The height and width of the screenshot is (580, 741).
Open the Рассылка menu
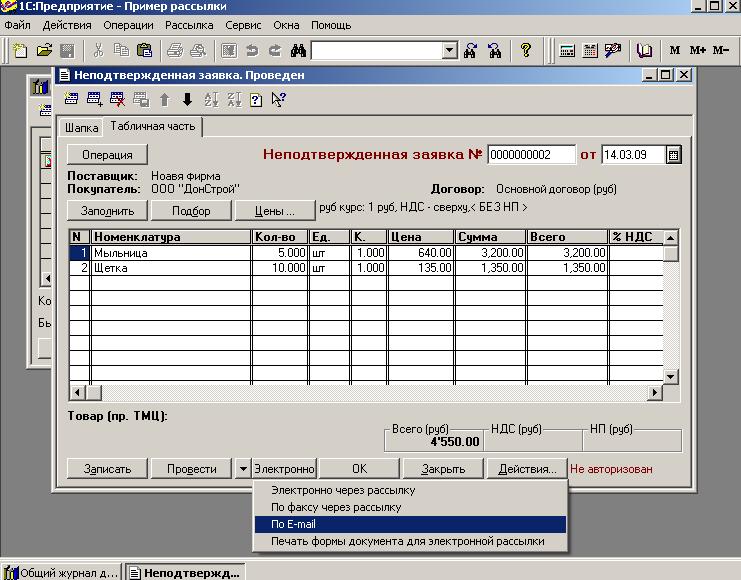click(189, 25)
